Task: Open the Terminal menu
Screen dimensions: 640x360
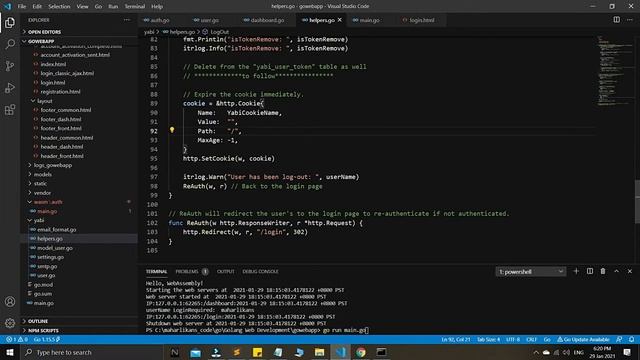Action: click(135, 7)
